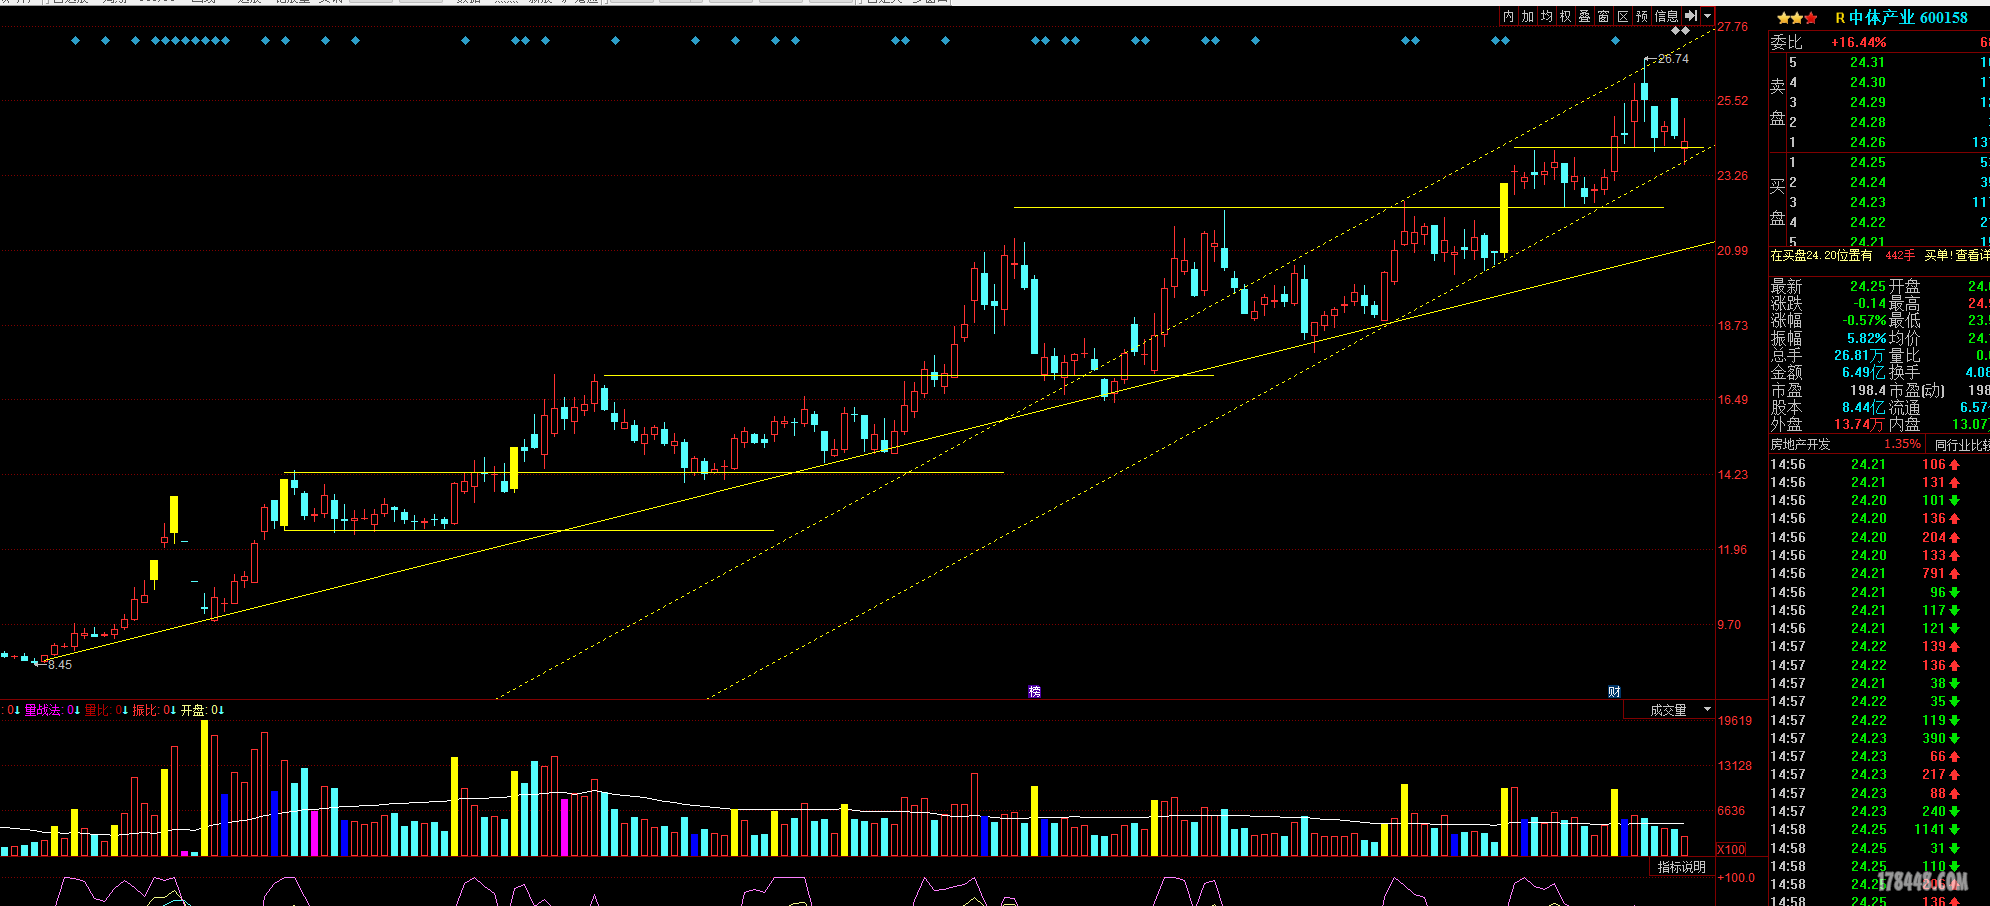Viewport: 1990px width, 906px height.
Task: Click the 房地产开发 sector link
Action: [x=1800, y=444]
